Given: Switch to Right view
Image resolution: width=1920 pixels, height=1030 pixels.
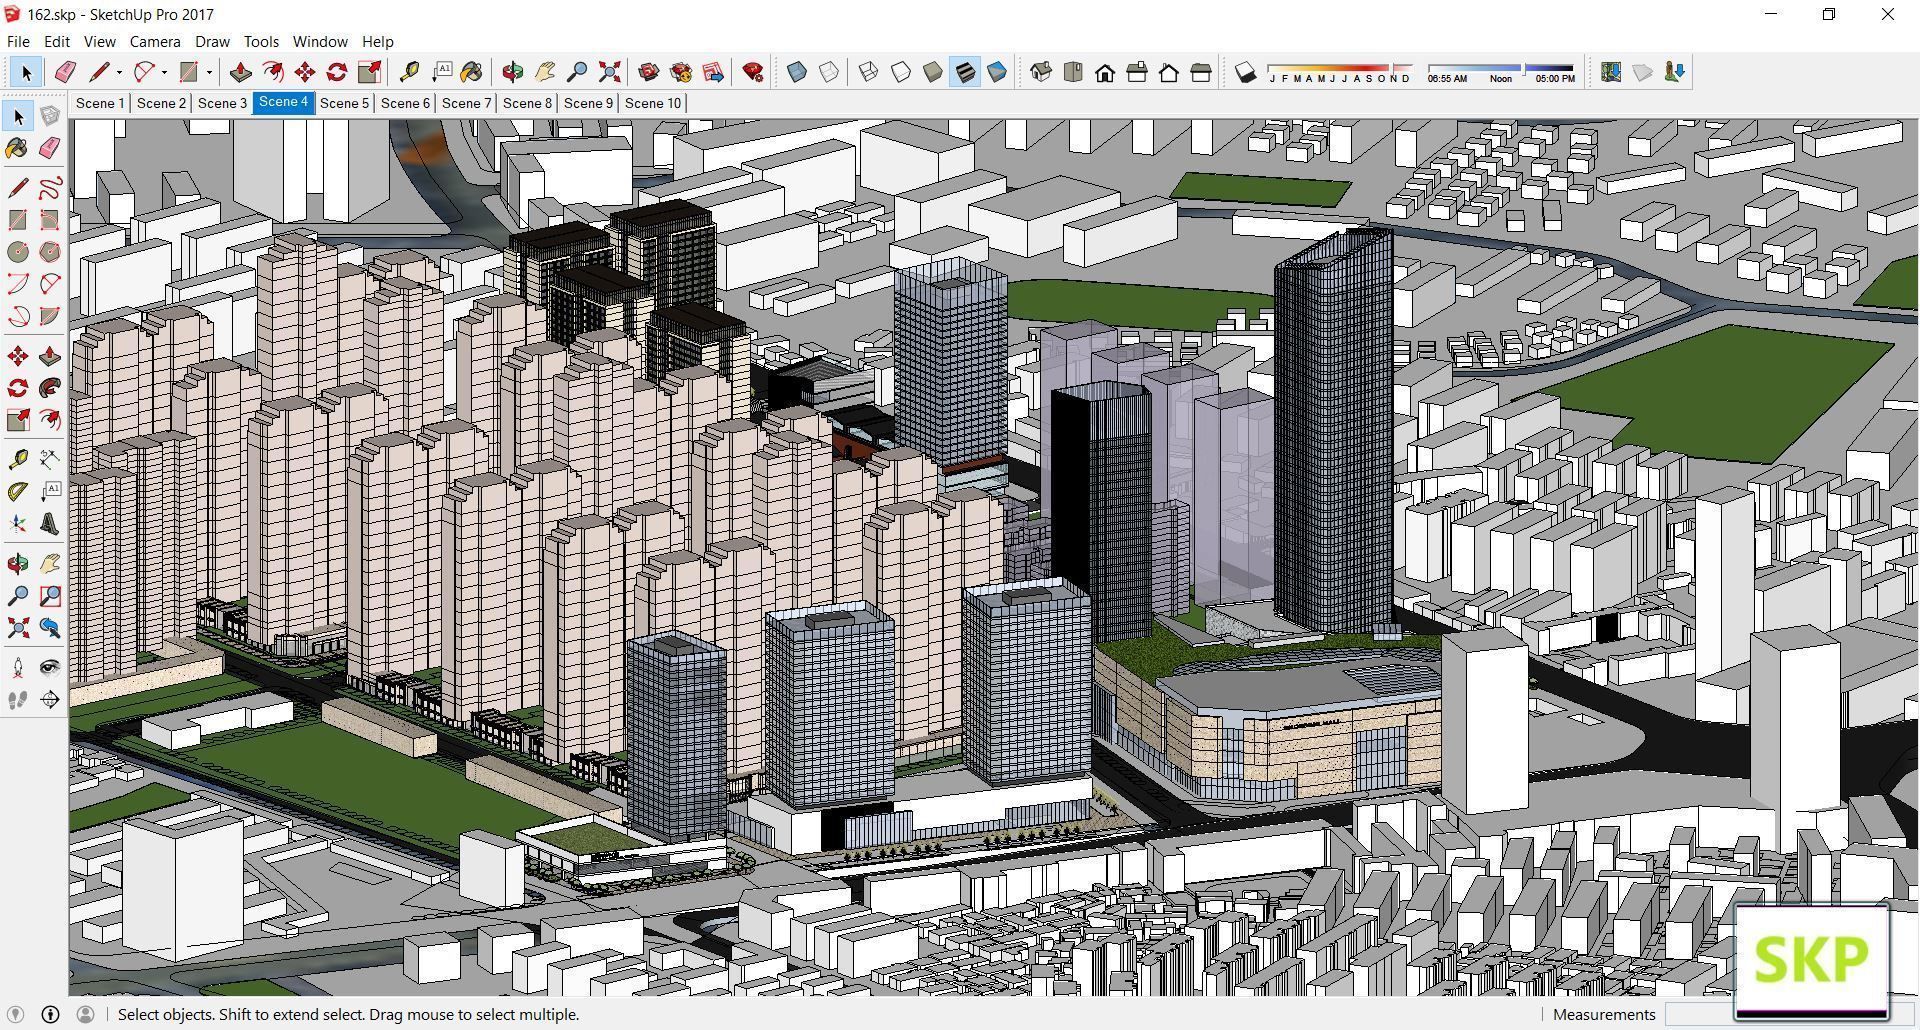Looking at the screenshot, I should 1137,72.
